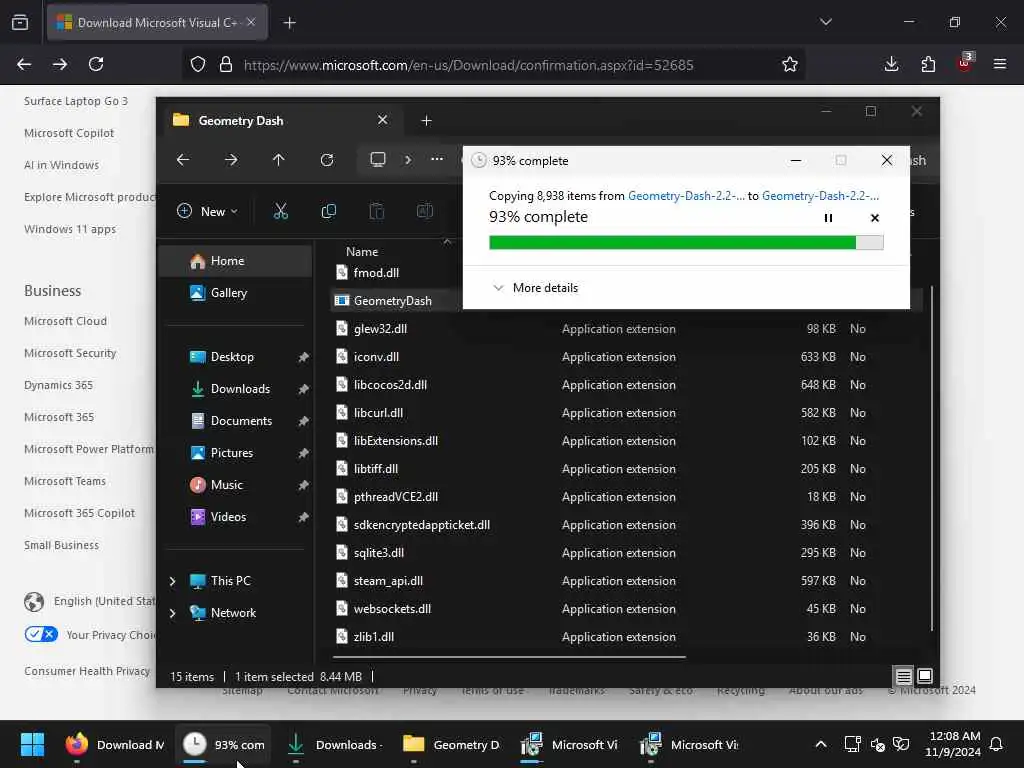This screenshot has height=768, width=1024.
Task: Open Firefox extensions puzzle icon
Action: (x=928, y=64)
